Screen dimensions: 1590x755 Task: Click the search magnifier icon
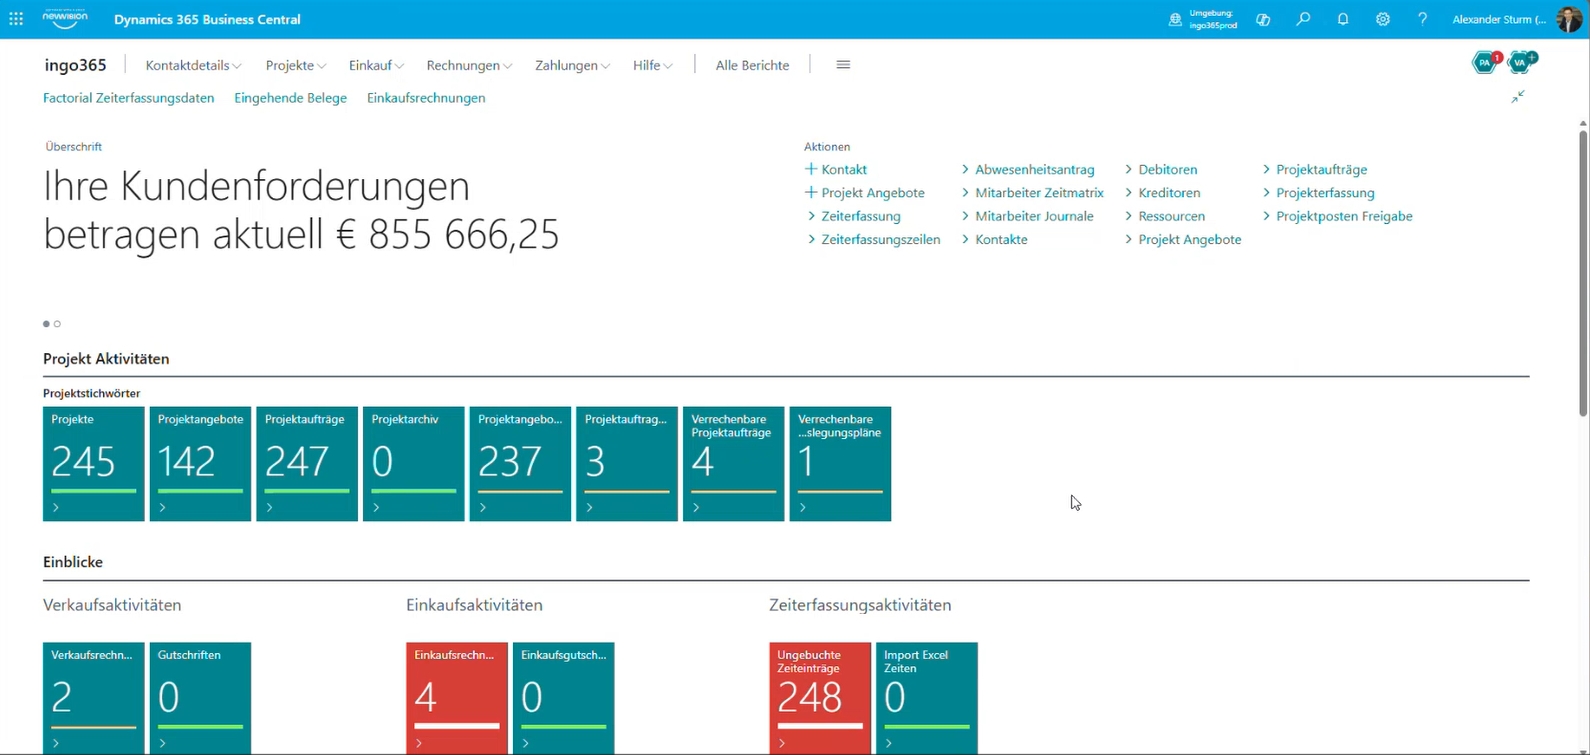1303,19
